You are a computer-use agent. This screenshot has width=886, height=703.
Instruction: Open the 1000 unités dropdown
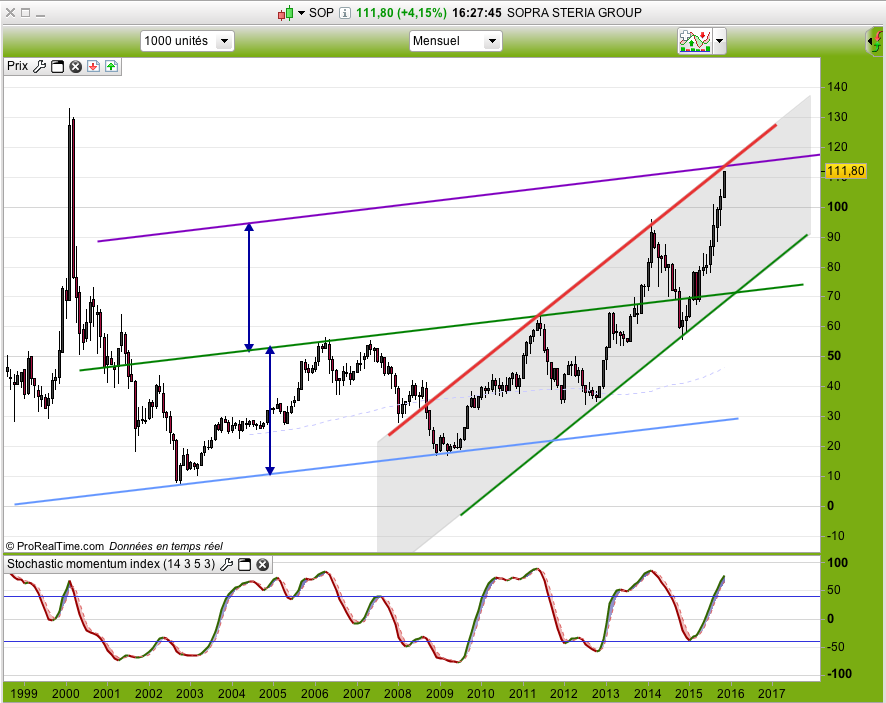[x=187, y=41]
